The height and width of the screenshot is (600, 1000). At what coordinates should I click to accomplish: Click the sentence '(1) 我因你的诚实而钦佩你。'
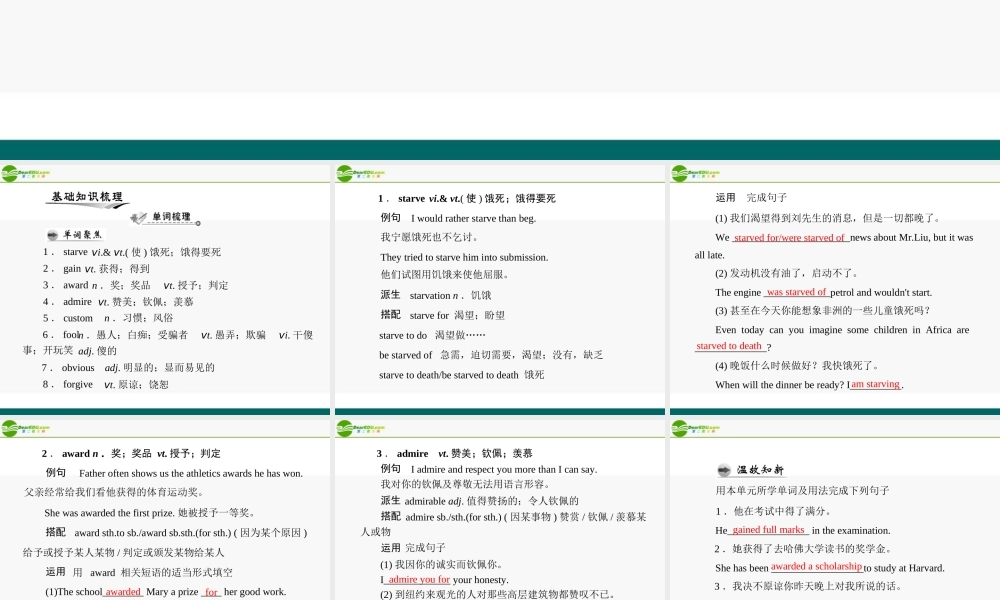pos(443,564)
